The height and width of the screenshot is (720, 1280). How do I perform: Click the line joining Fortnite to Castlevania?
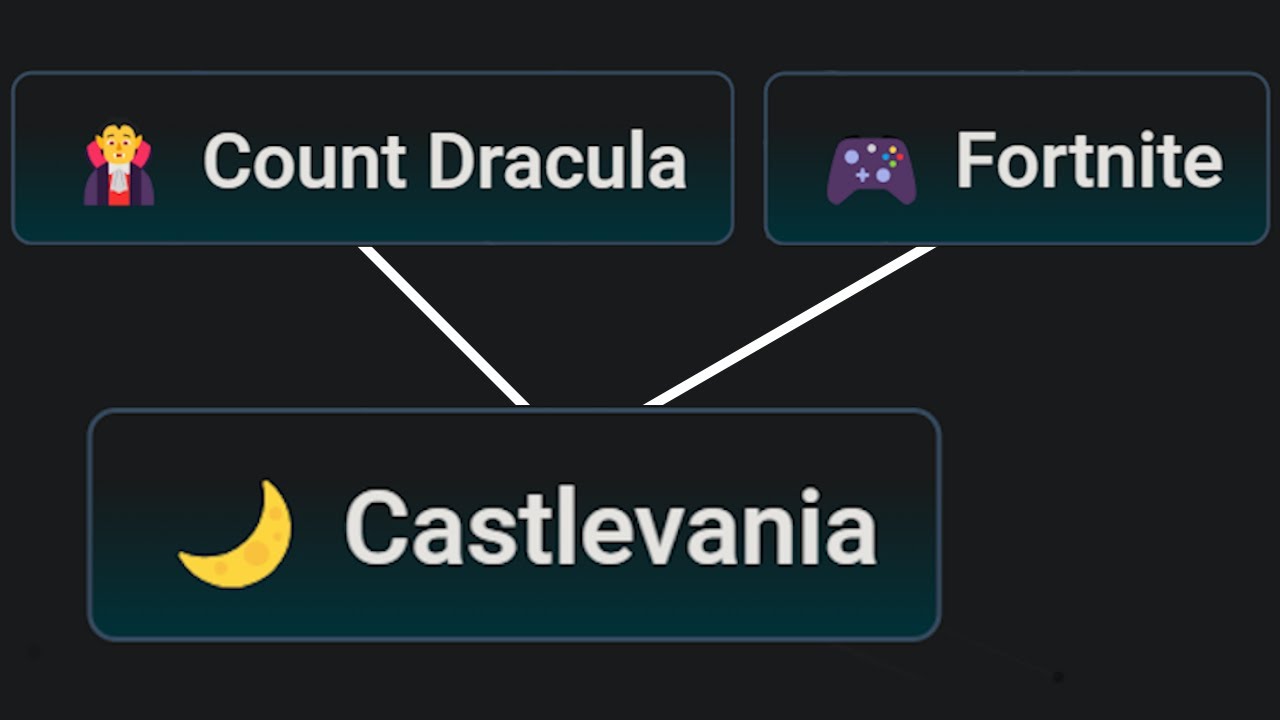790,325
